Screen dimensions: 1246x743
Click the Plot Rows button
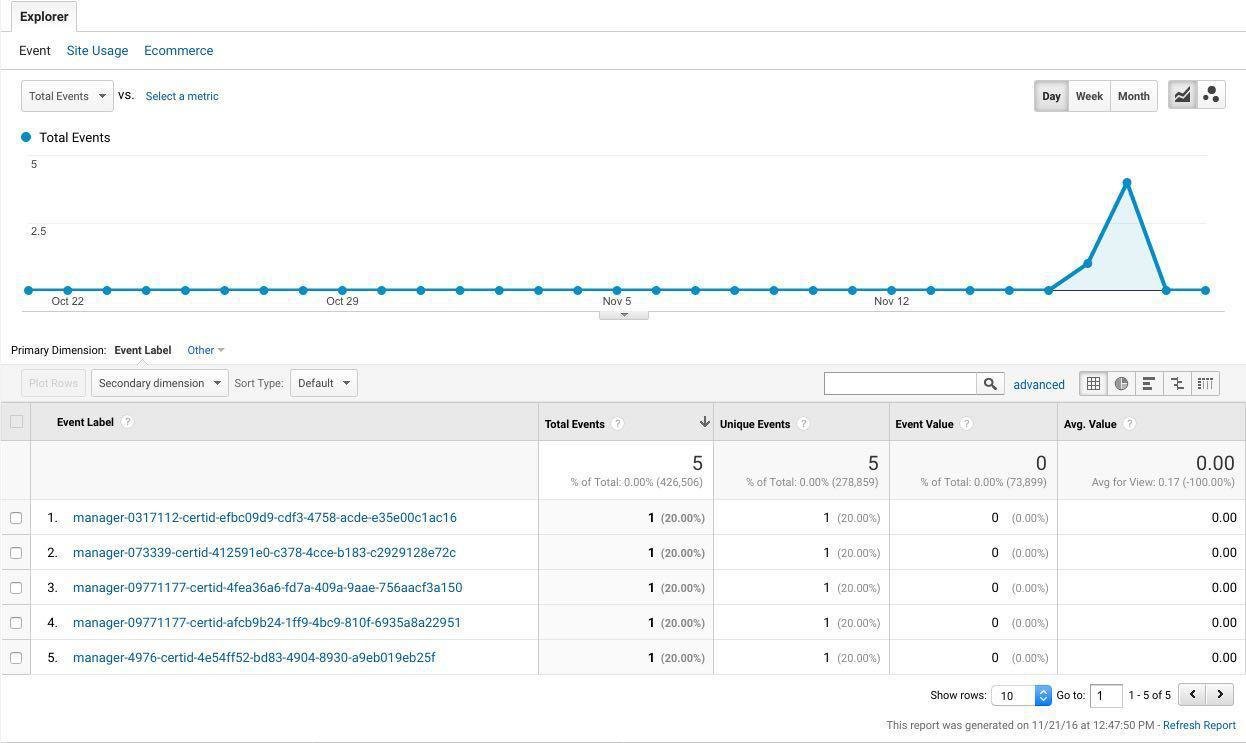tap(53, 383)
